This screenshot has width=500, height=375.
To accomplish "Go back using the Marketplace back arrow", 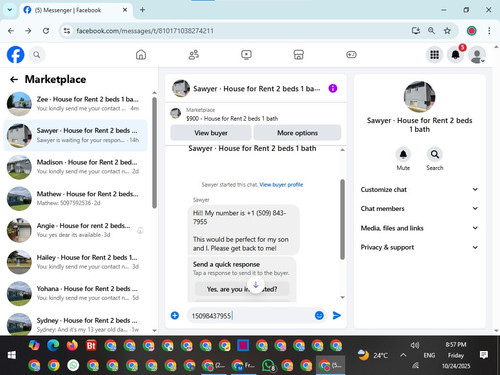I will coord(14,79).
